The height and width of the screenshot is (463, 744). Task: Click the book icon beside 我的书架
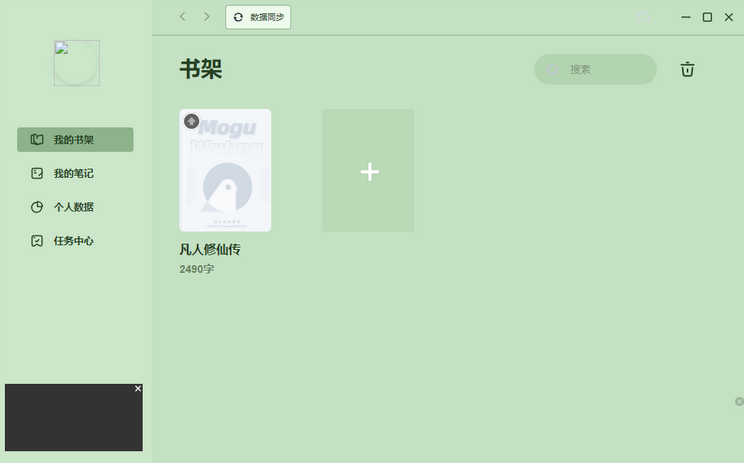[37, 139]
